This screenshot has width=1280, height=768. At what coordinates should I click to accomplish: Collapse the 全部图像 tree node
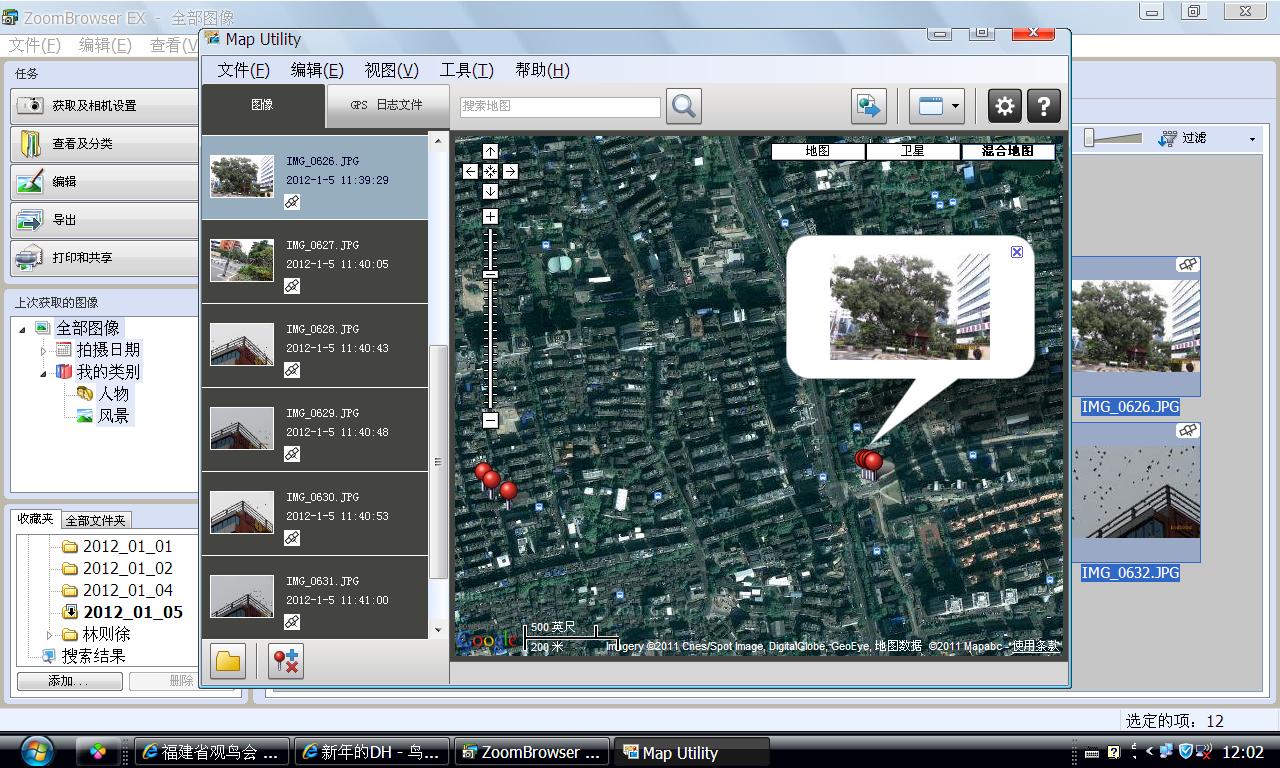pos(22,328)
